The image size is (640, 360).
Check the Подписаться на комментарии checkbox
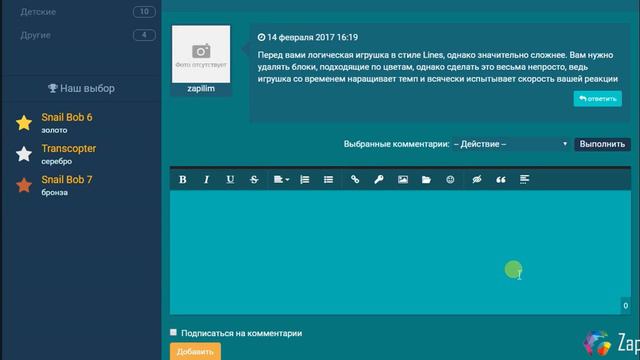click(x=173, y=332)
